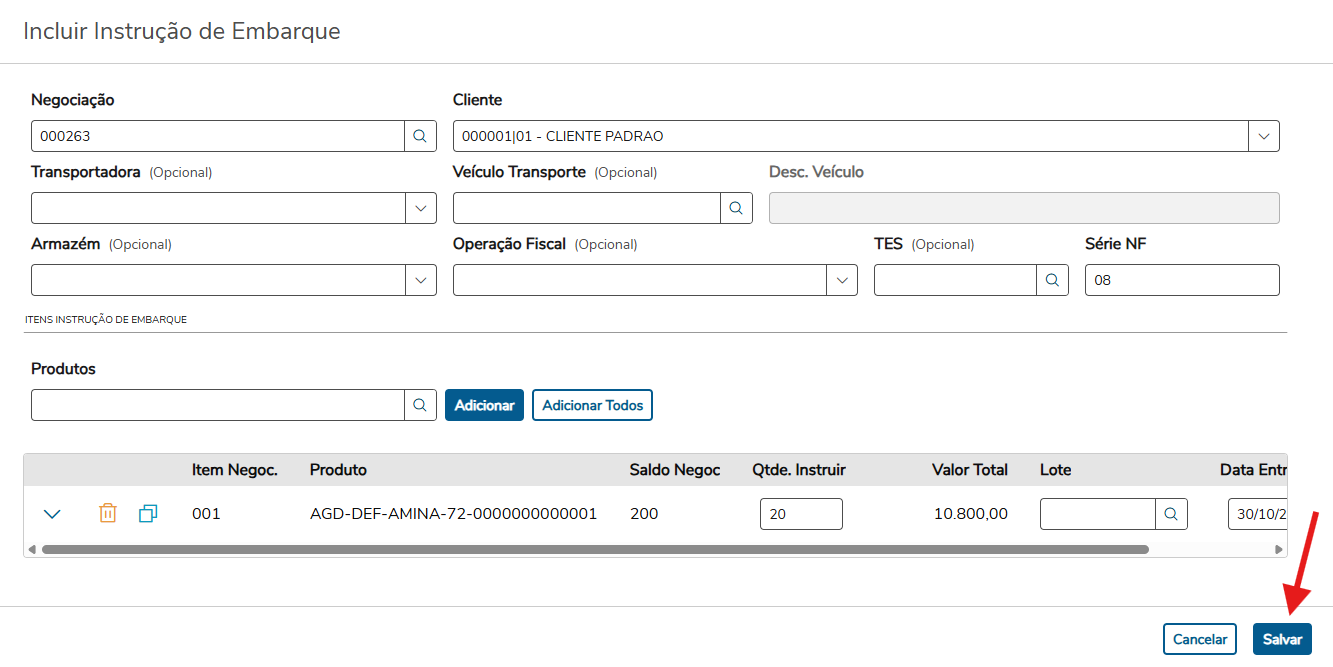The image size is (1333, 667).
Task: Click the grid scrollbar right arrow
Action: pyautogui.click(x=1278, y=549)
